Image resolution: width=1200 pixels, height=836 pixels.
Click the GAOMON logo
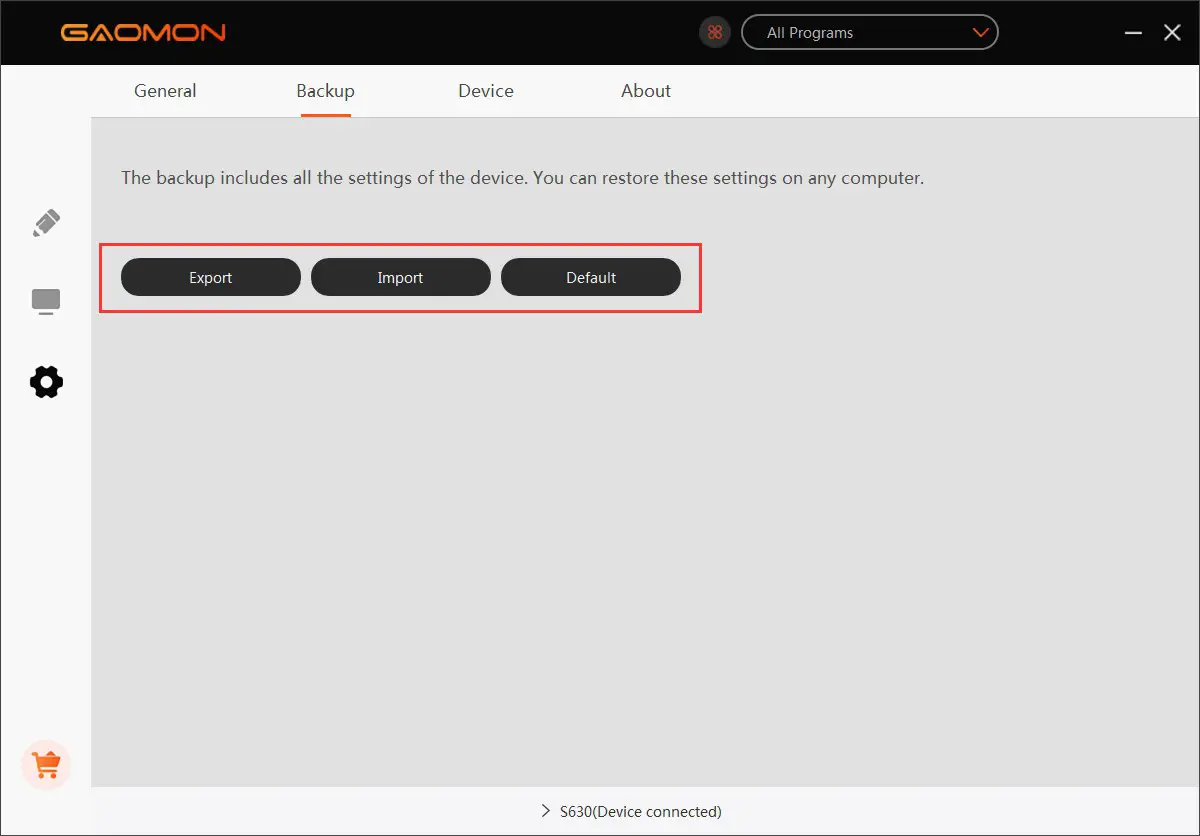coord(142,32)
